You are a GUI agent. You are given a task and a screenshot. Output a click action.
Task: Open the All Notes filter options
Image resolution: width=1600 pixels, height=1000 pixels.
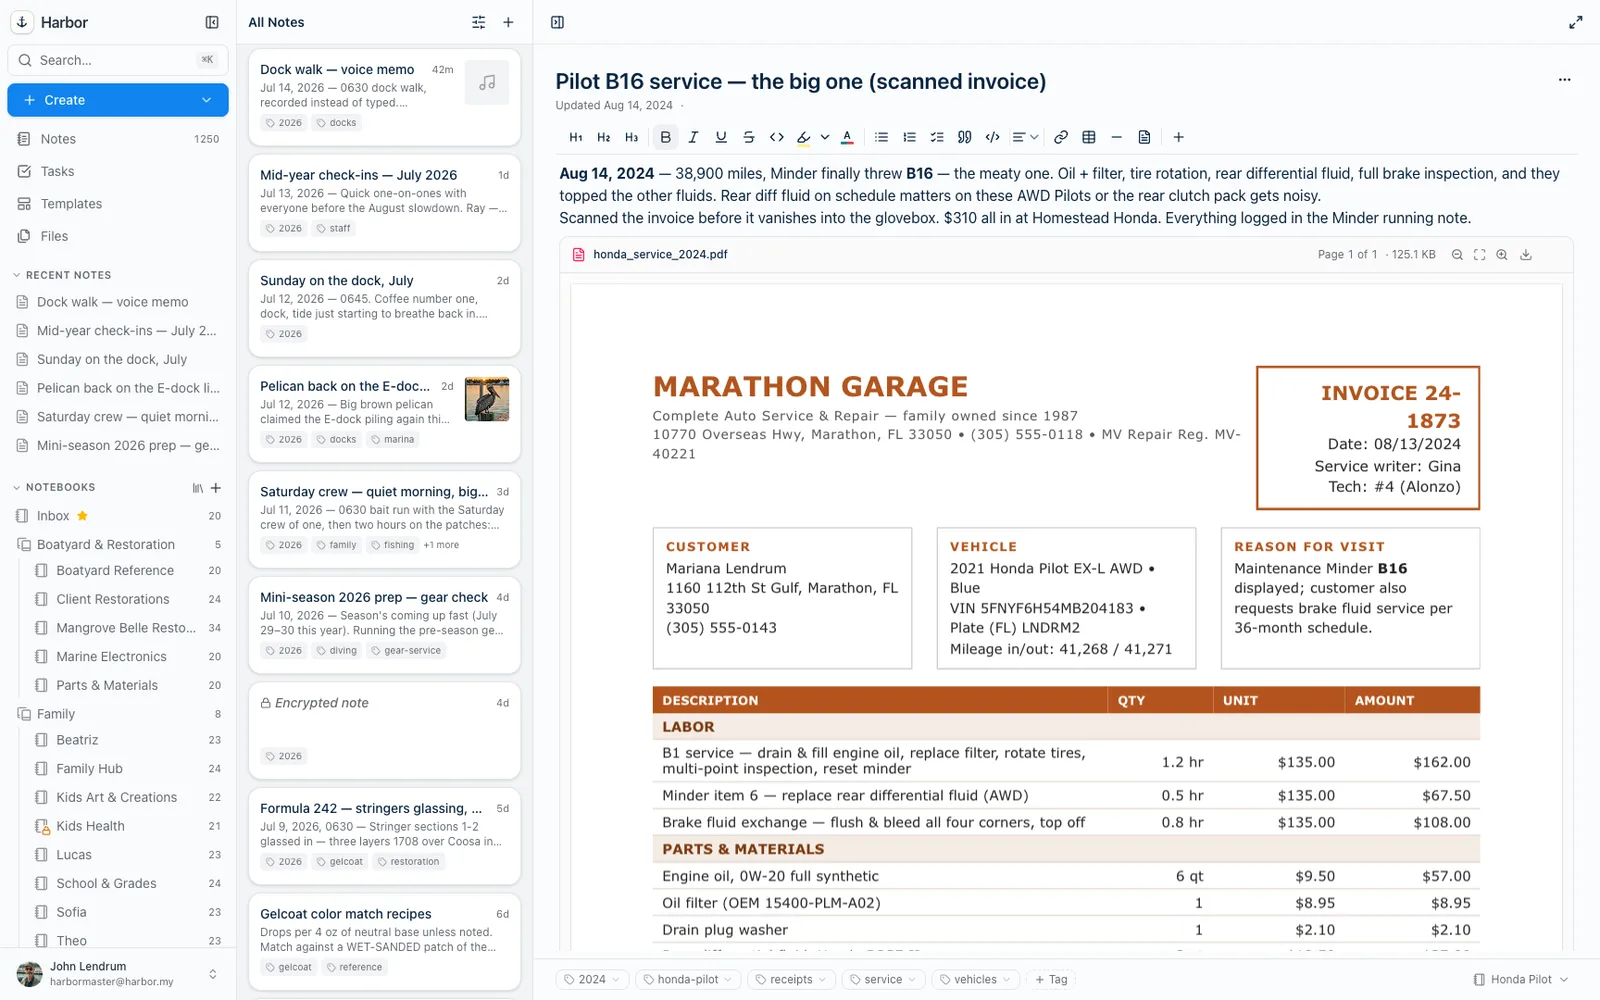479,22
